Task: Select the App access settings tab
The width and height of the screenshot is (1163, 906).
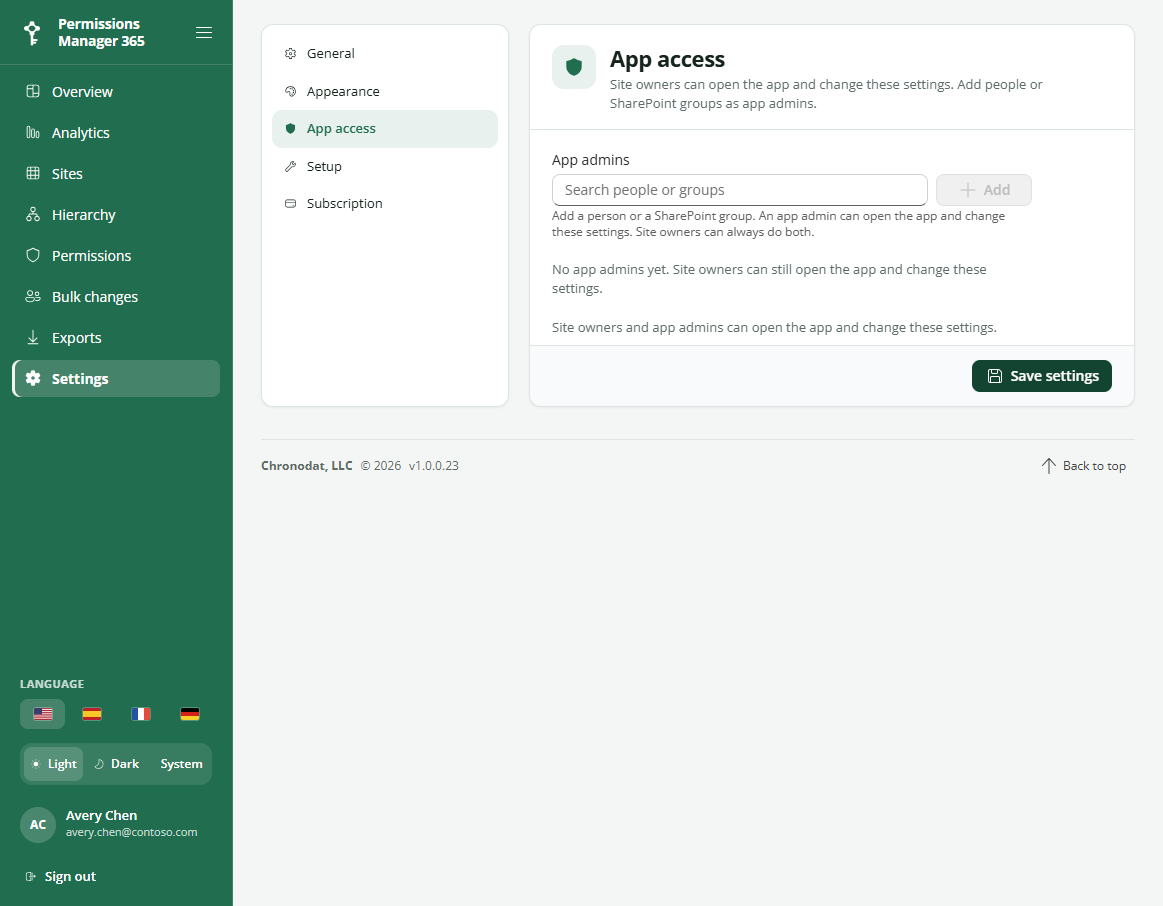Action: (385, 129)
